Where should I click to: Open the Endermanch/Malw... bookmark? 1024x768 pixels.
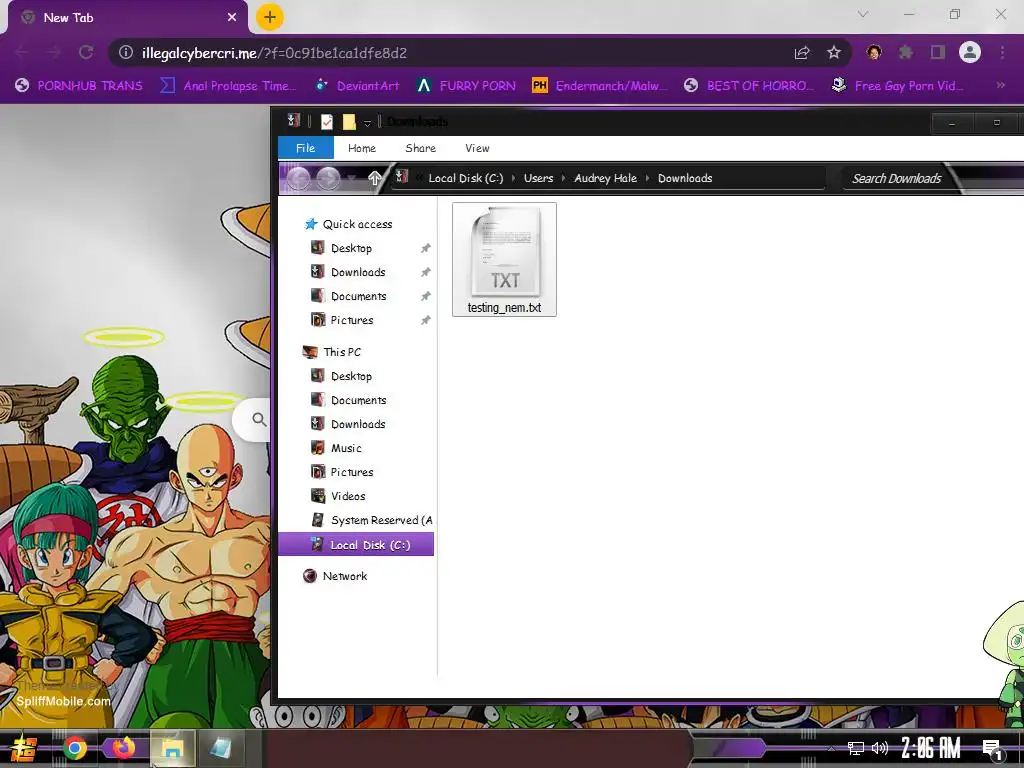600,86
